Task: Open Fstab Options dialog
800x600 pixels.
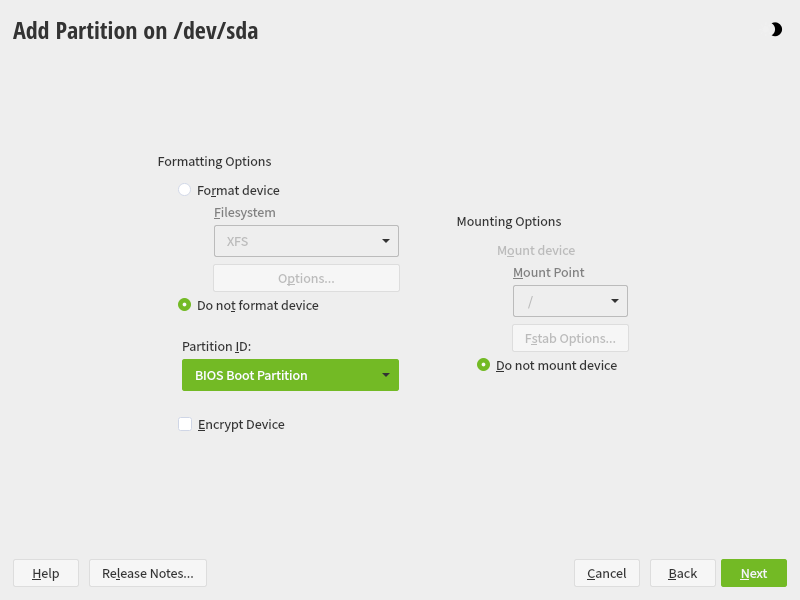Action: (570, 338)
